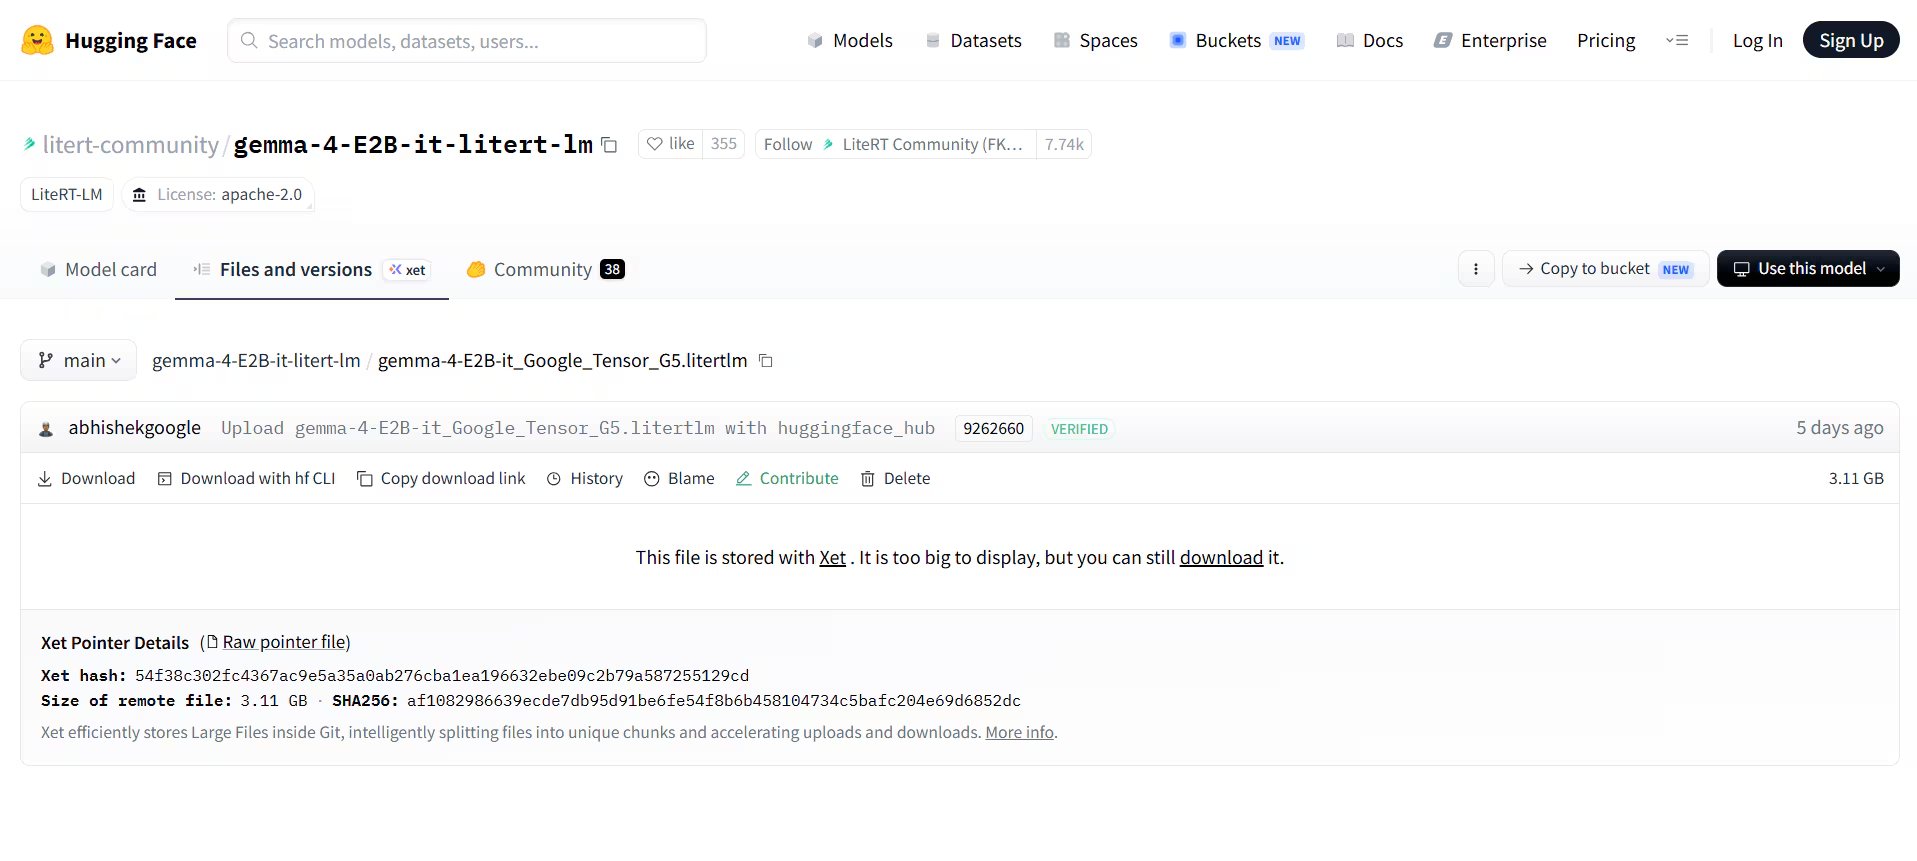Open the Xet link in storage notice
The height and width of the screenshot is (861, 1917).
pos(832,558)
